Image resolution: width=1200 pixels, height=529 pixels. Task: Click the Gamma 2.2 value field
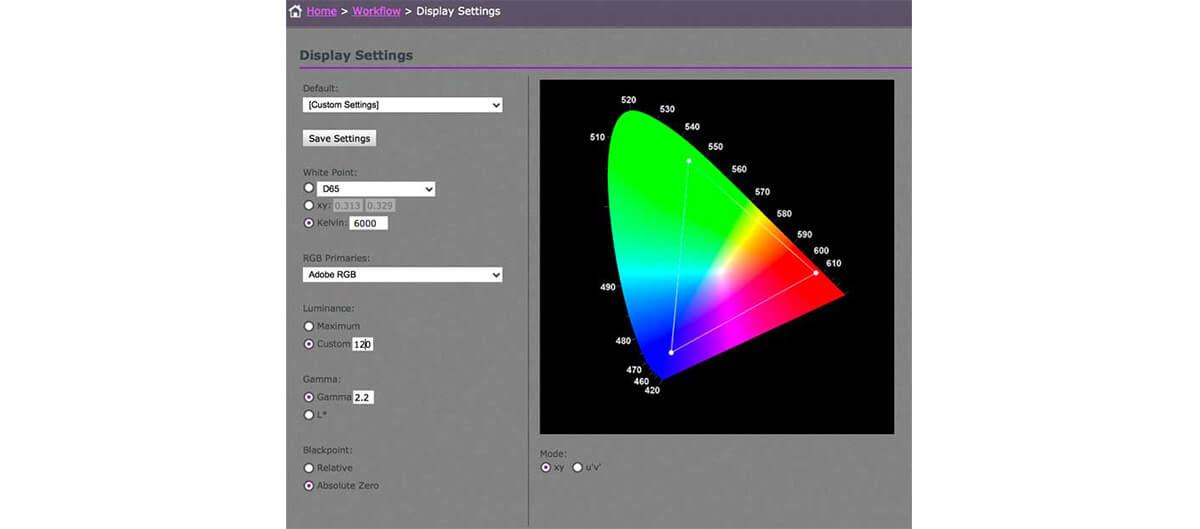pos(363,397)
